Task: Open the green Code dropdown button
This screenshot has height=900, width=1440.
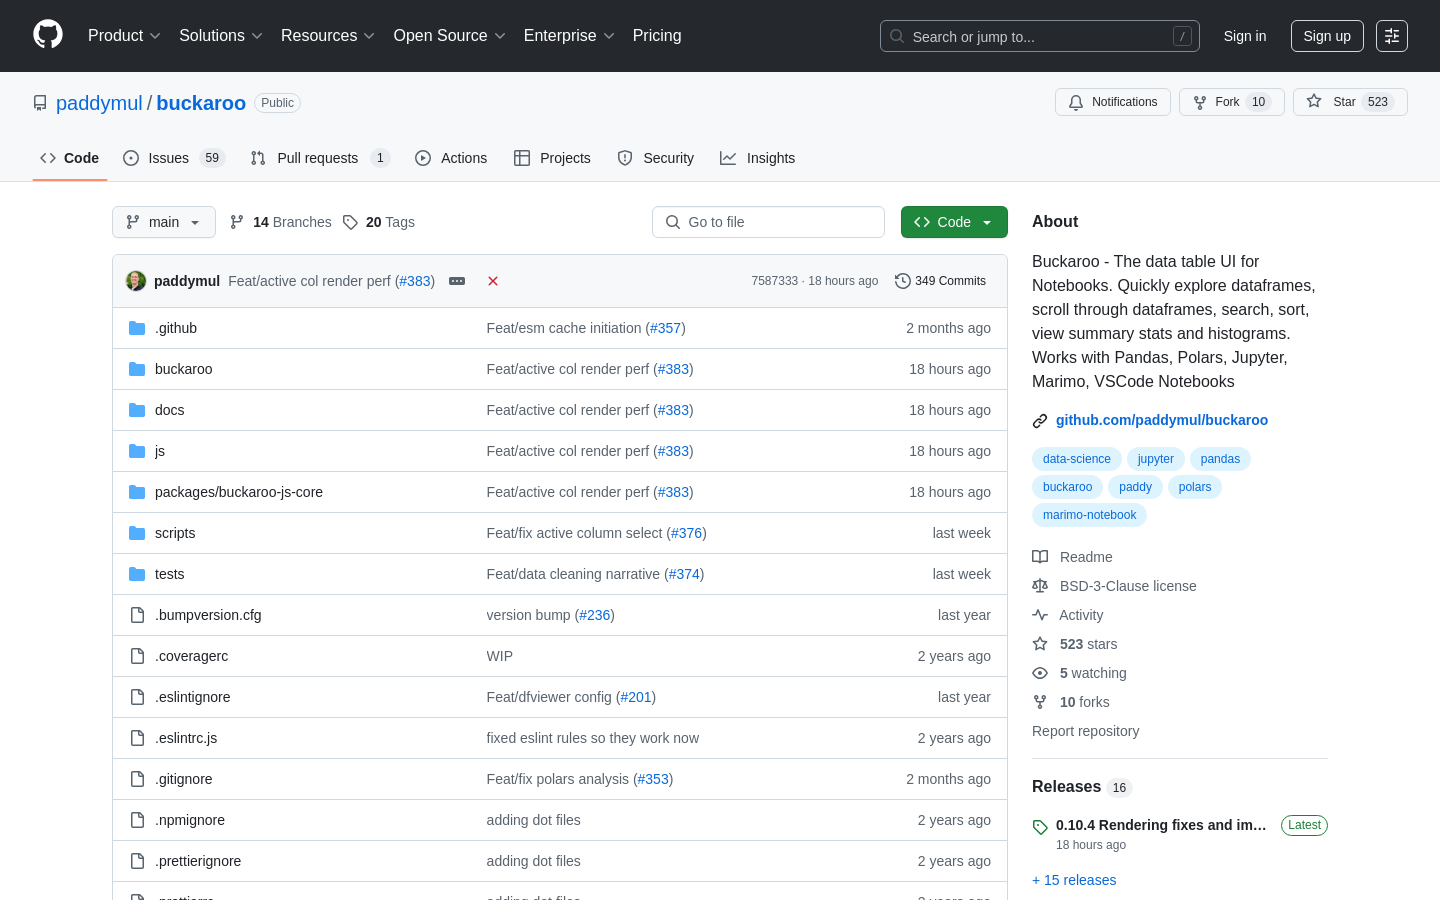Action: pos(954,222)
